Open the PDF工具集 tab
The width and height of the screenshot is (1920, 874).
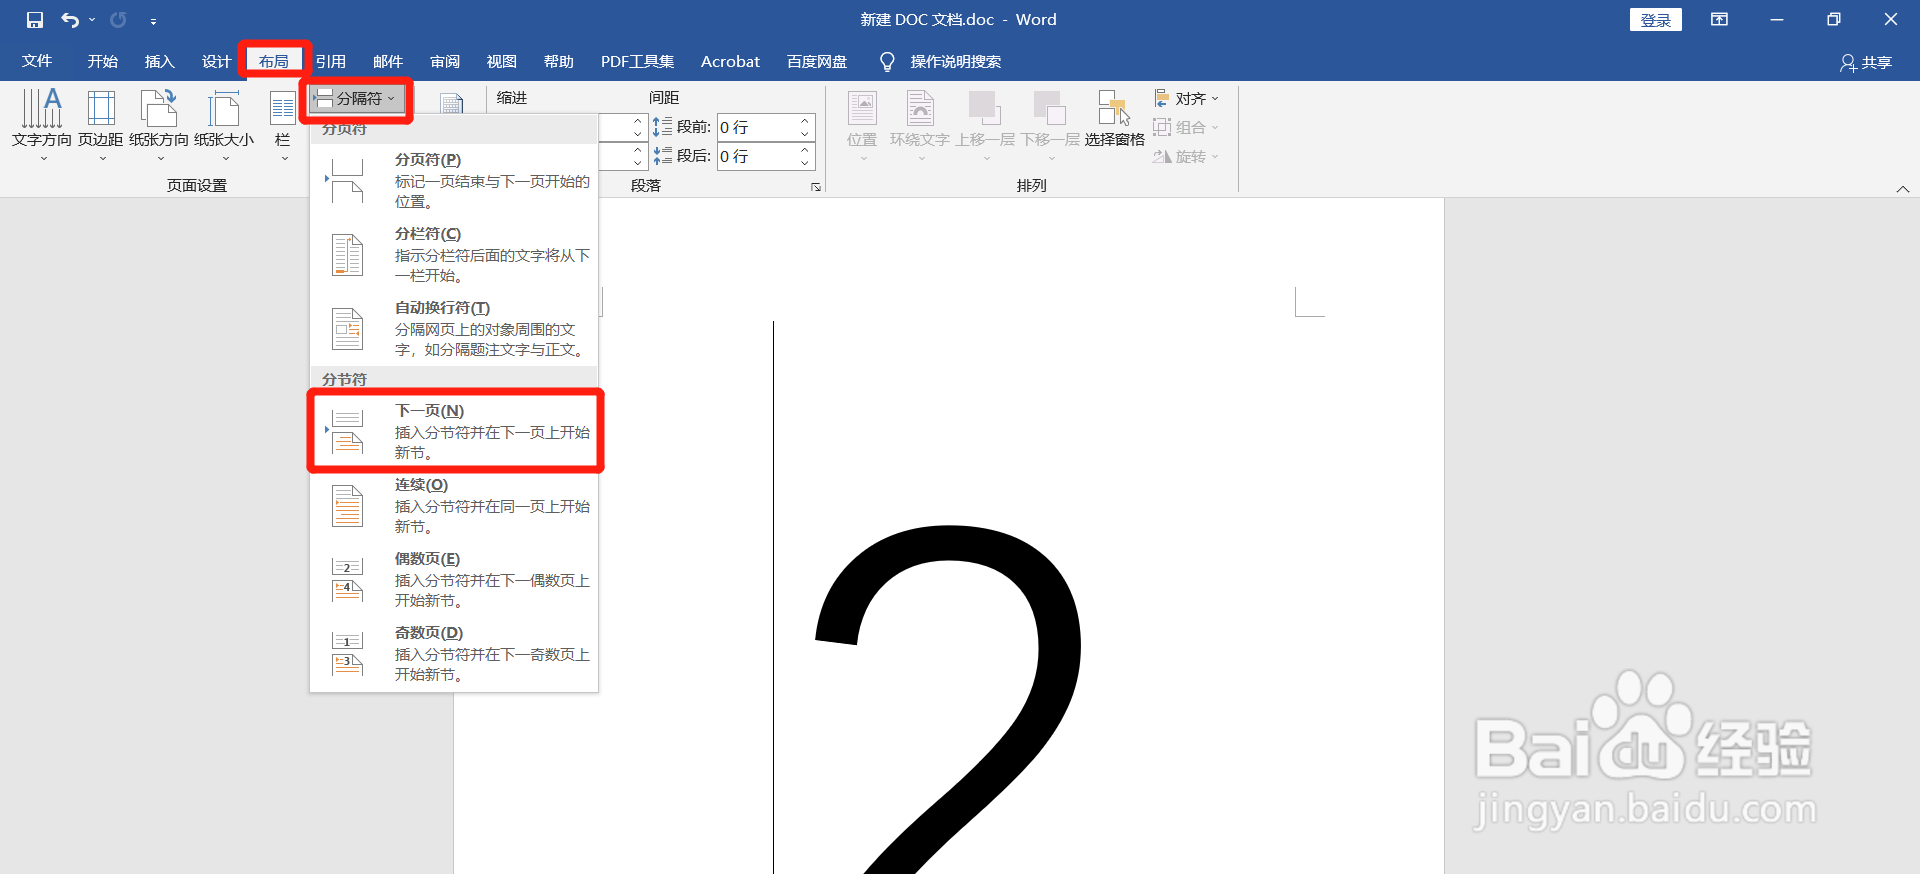tap(637, 61)
